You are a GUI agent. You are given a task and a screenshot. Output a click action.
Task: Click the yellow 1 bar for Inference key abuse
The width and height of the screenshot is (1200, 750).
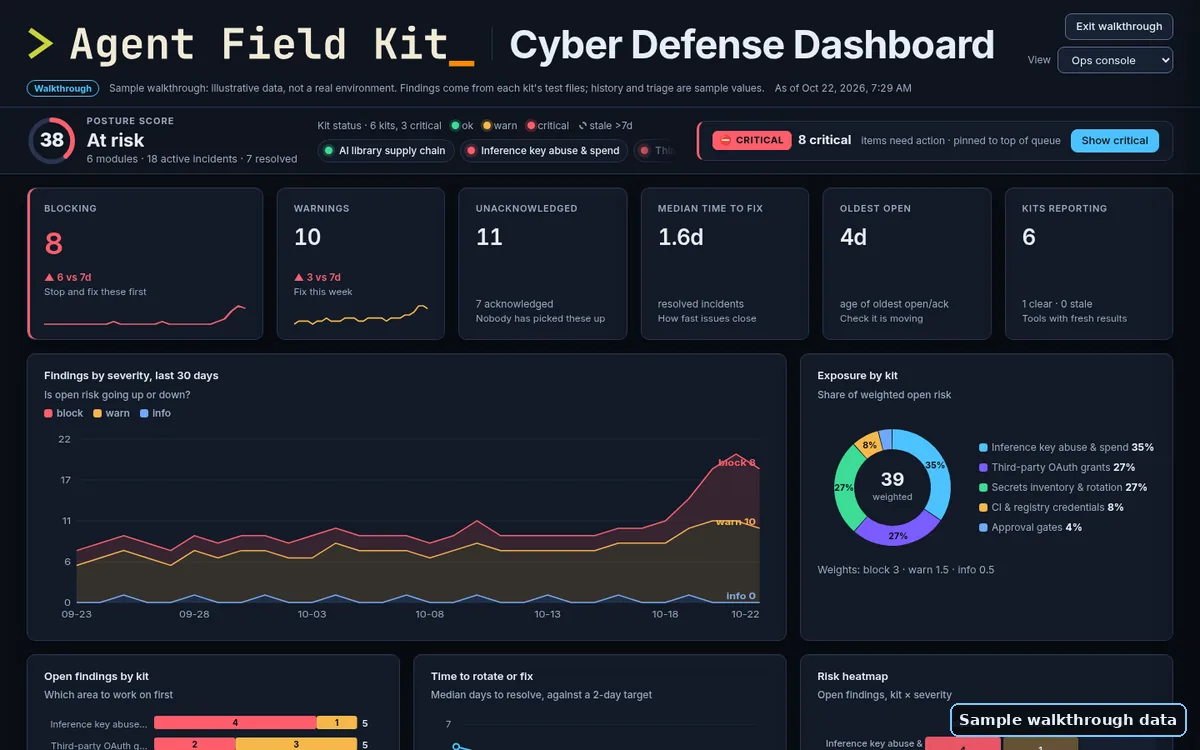(x=337, y=723)
